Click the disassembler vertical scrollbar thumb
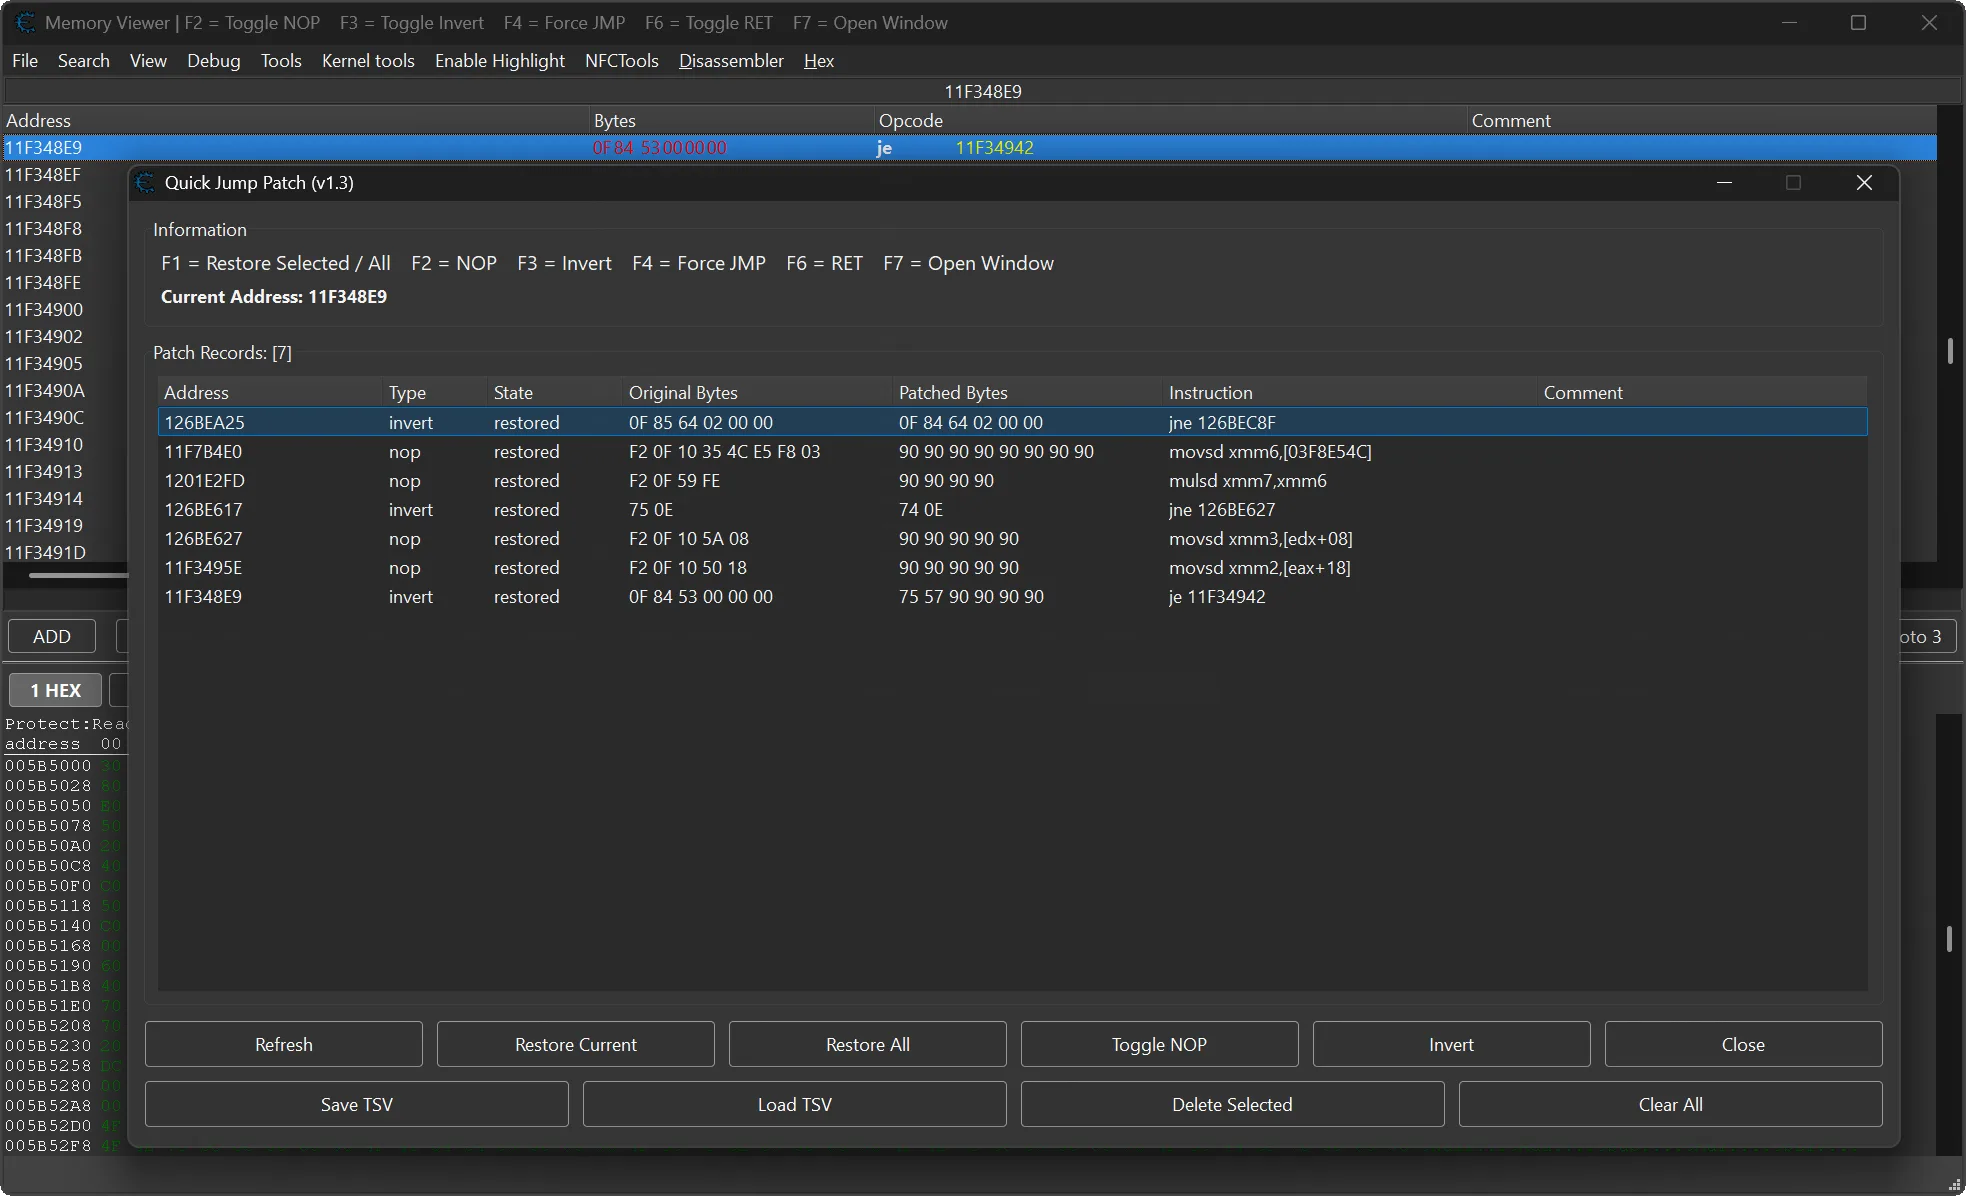 (x=1950, y=350)
